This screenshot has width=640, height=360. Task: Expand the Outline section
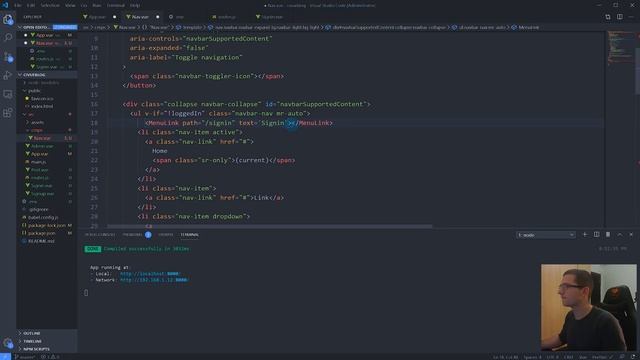tap(47, 333)
